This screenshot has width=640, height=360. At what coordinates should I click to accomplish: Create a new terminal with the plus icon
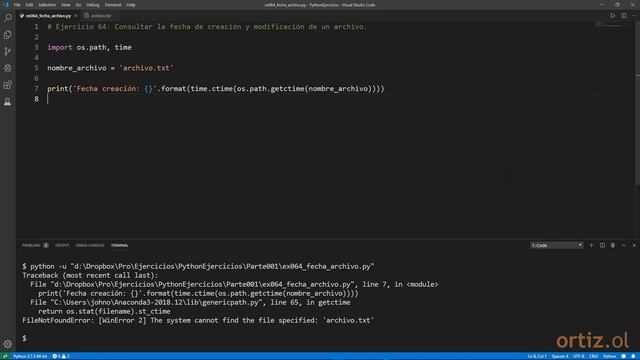click(x=591, y=245)
